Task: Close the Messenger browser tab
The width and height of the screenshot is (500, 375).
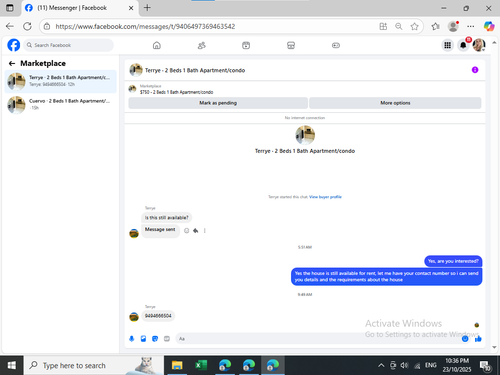Action: [x=131, y=8]
